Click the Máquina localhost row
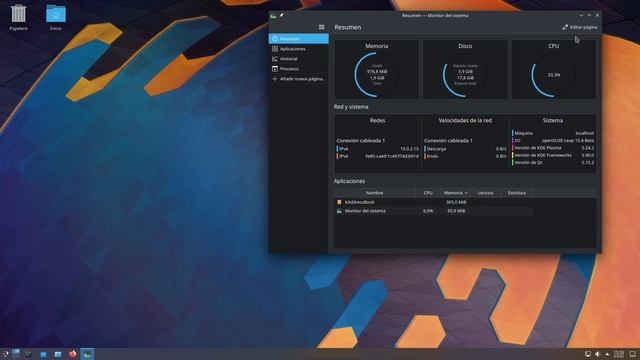Viewport: 640px width, 360px height. [x=553, y=133]
